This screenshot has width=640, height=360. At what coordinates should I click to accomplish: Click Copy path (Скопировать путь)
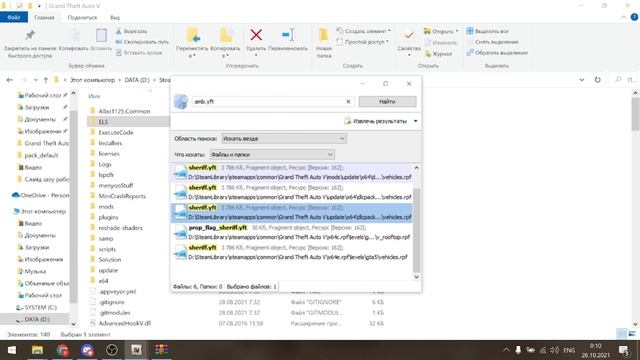click(142, 42)
